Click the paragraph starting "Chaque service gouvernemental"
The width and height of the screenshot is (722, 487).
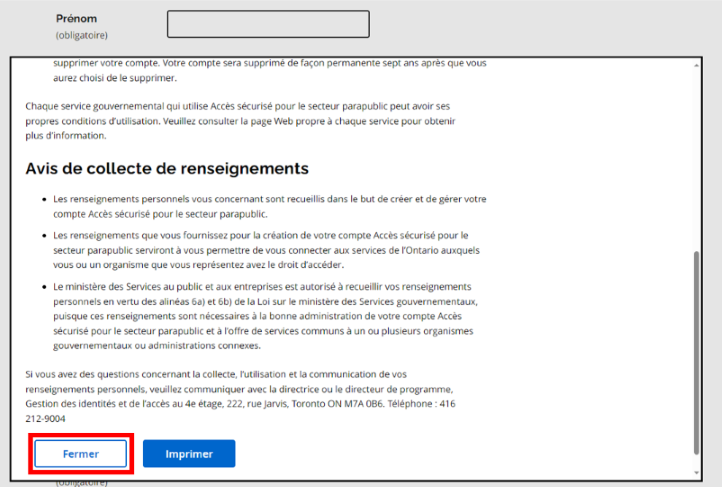point(238,120)
